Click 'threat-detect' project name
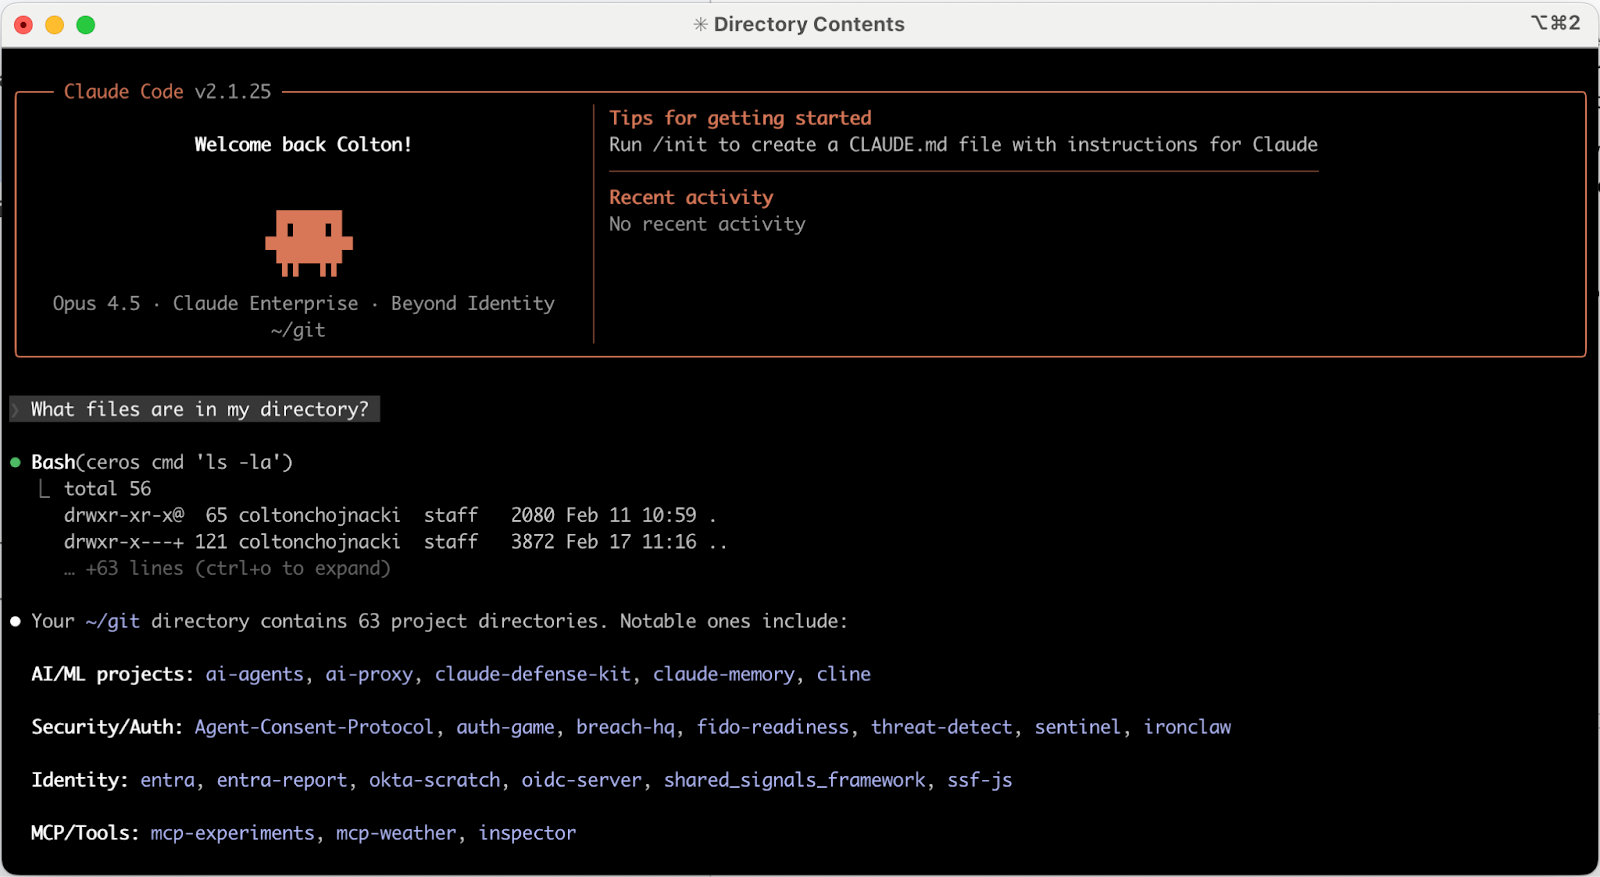1600x877 pixels. [x=941, y=727]
